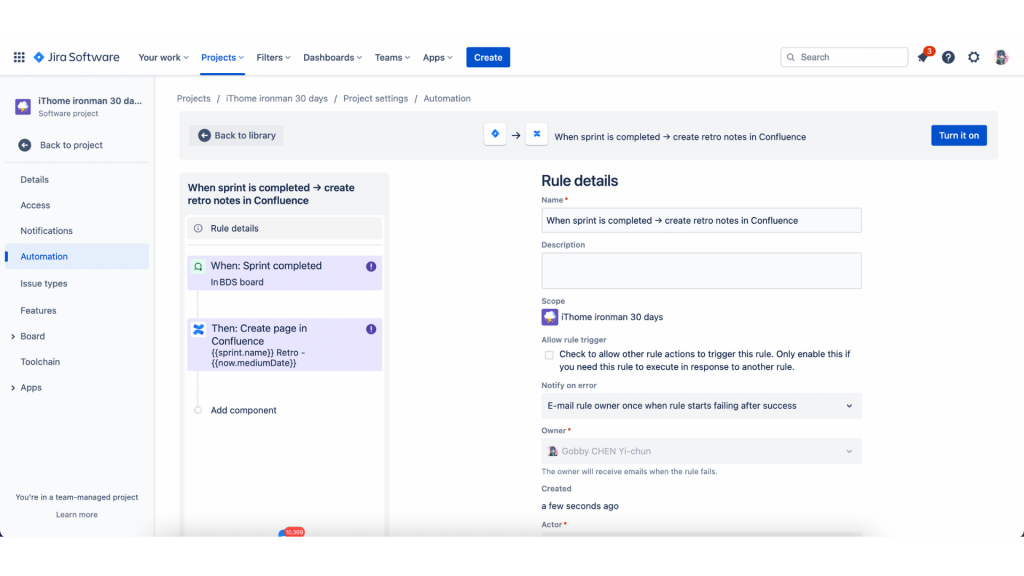1024x576 pixels.
Task: Click the Confluence icon on Create page step
Action: coord(198,329)
